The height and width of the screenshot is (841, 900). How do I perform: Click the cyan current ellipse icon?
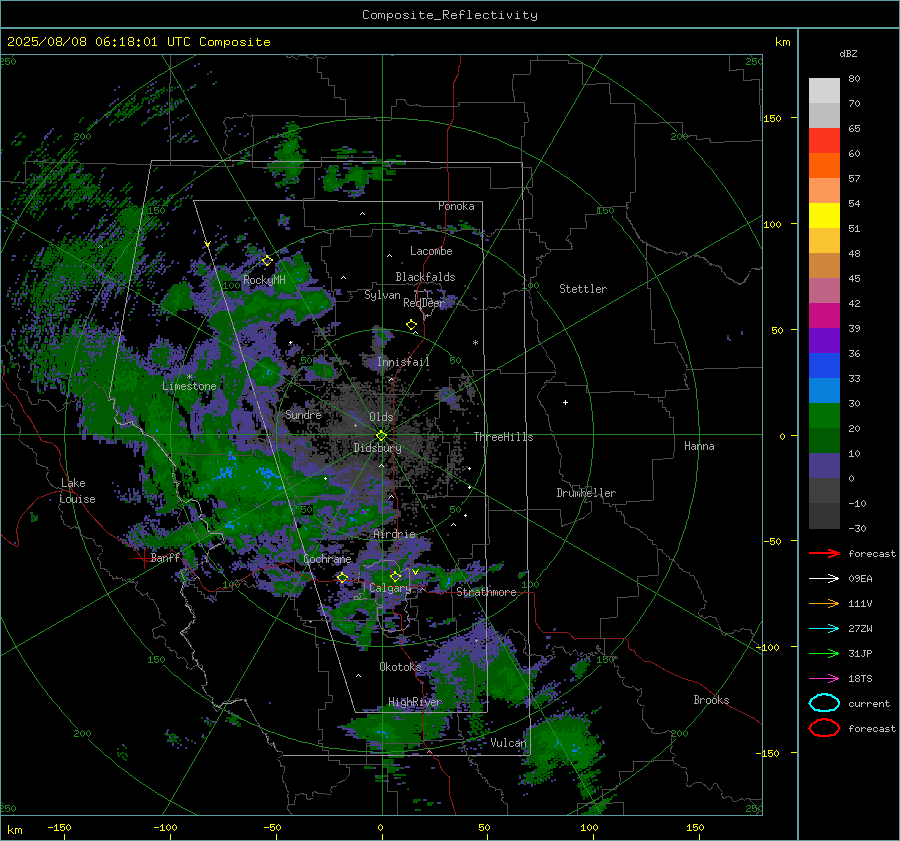[824, 703]
